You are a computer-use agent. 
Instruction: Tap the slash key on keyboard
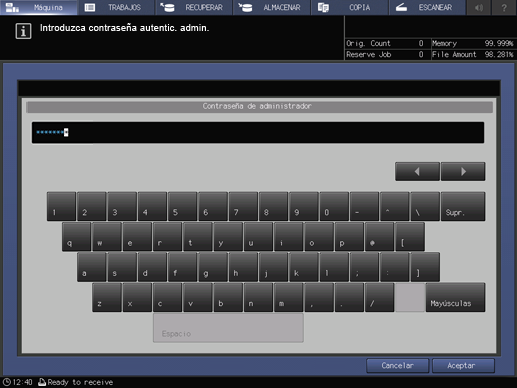tap(379, 297)
